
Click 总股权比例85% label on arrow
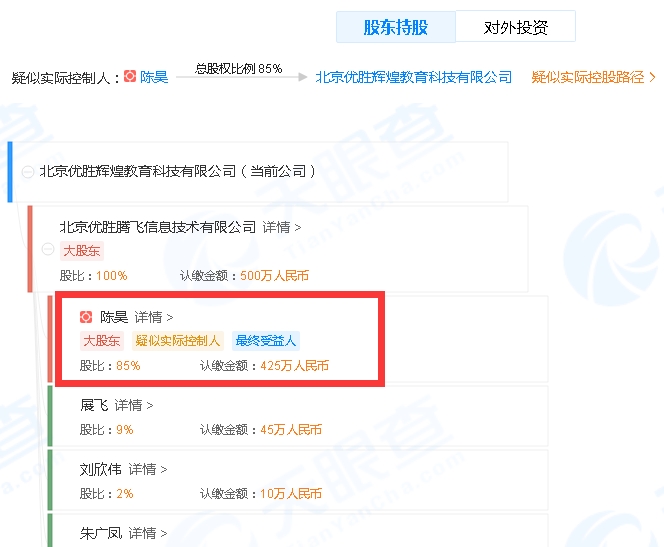tap(238, 68)
